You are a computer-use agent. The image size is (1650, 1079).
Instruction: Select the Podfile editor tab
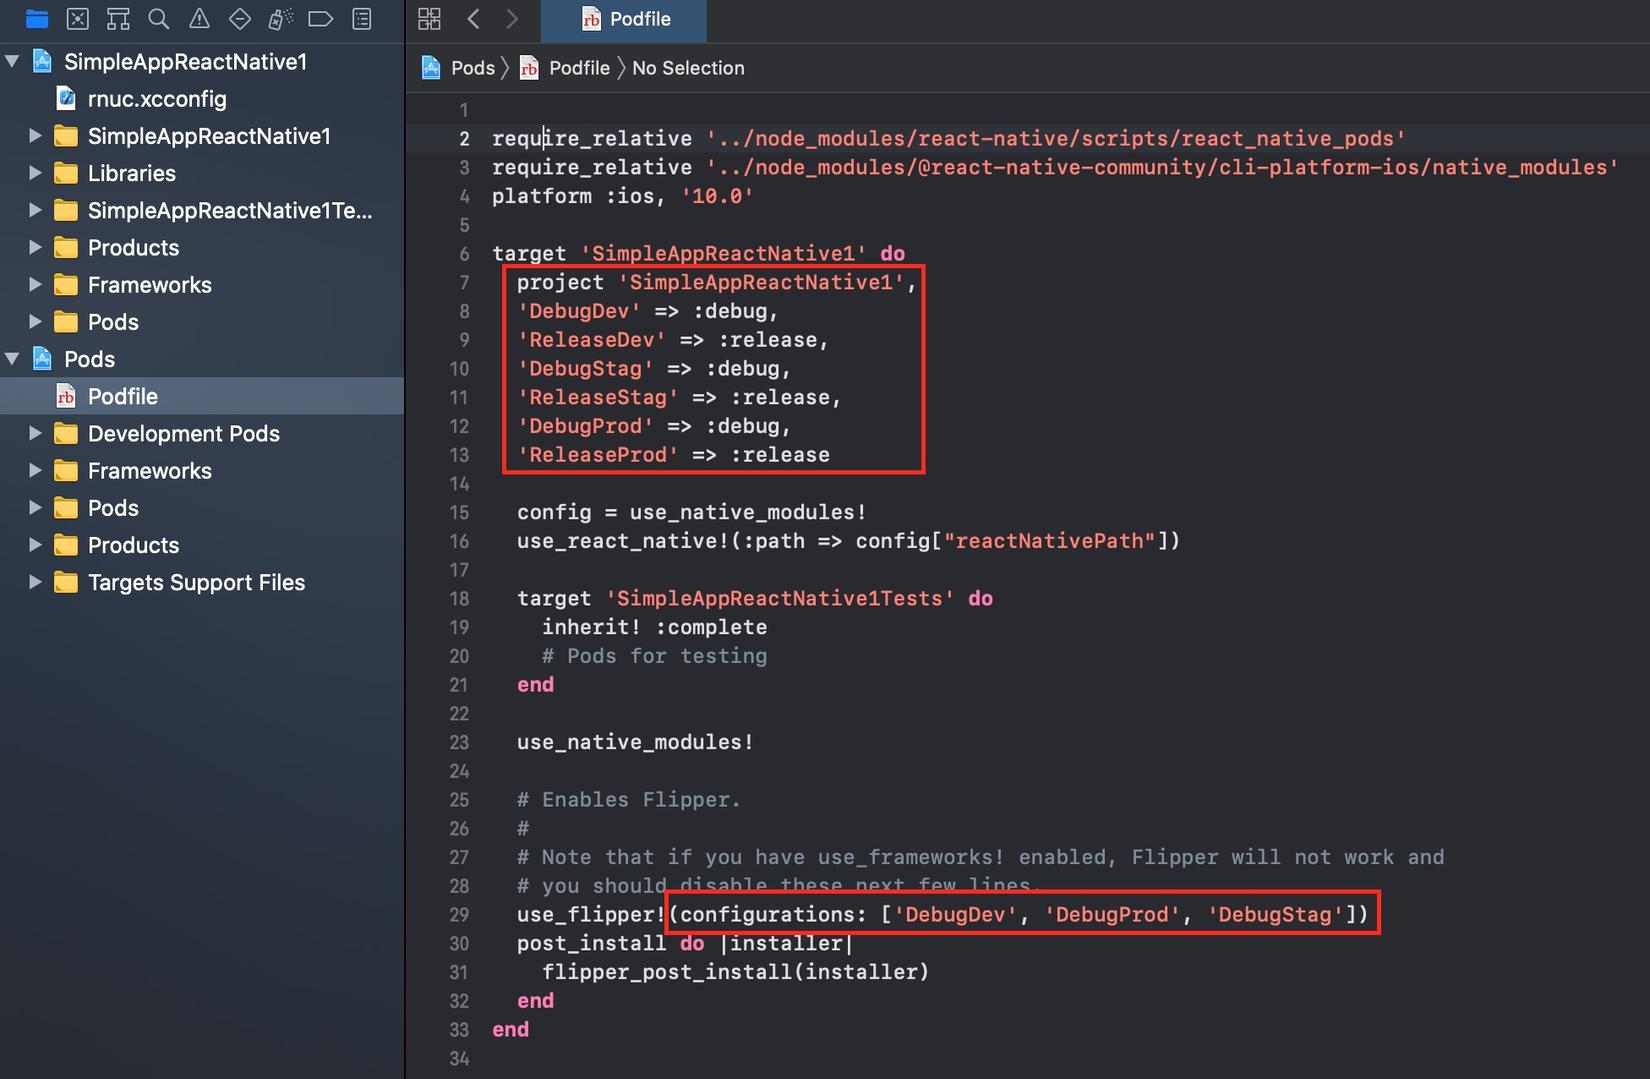point(624,20)
